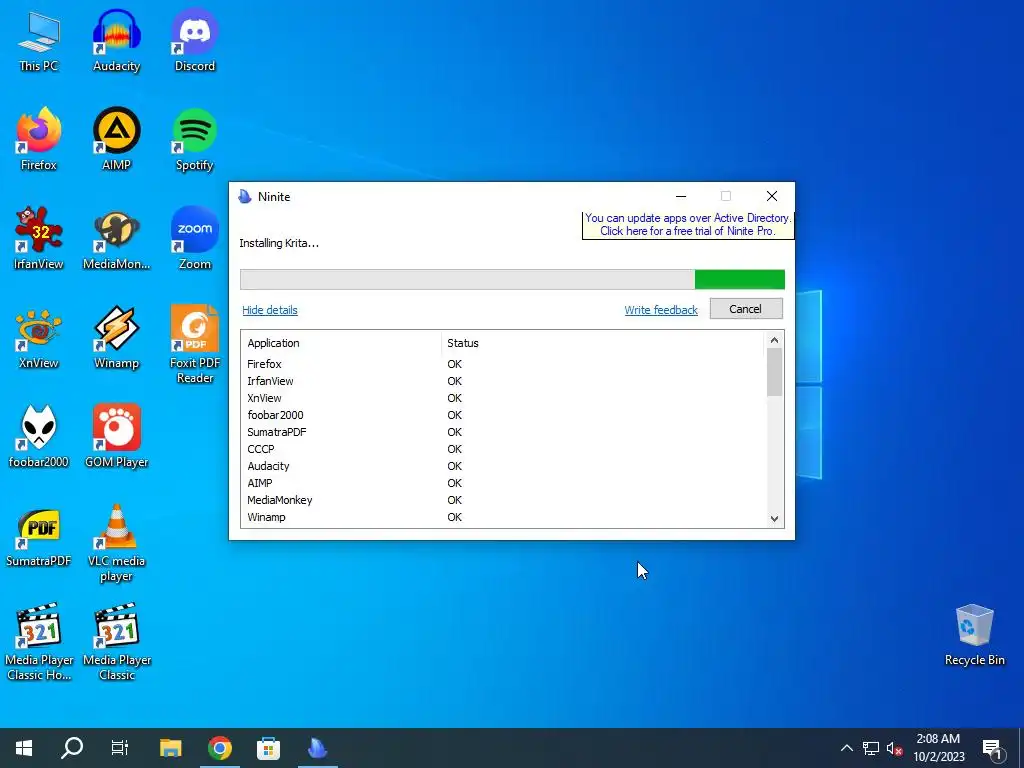This screenshot has width=1024, height=768.
Task: Open Task View from the taskbar
Action: pos(120,748)
